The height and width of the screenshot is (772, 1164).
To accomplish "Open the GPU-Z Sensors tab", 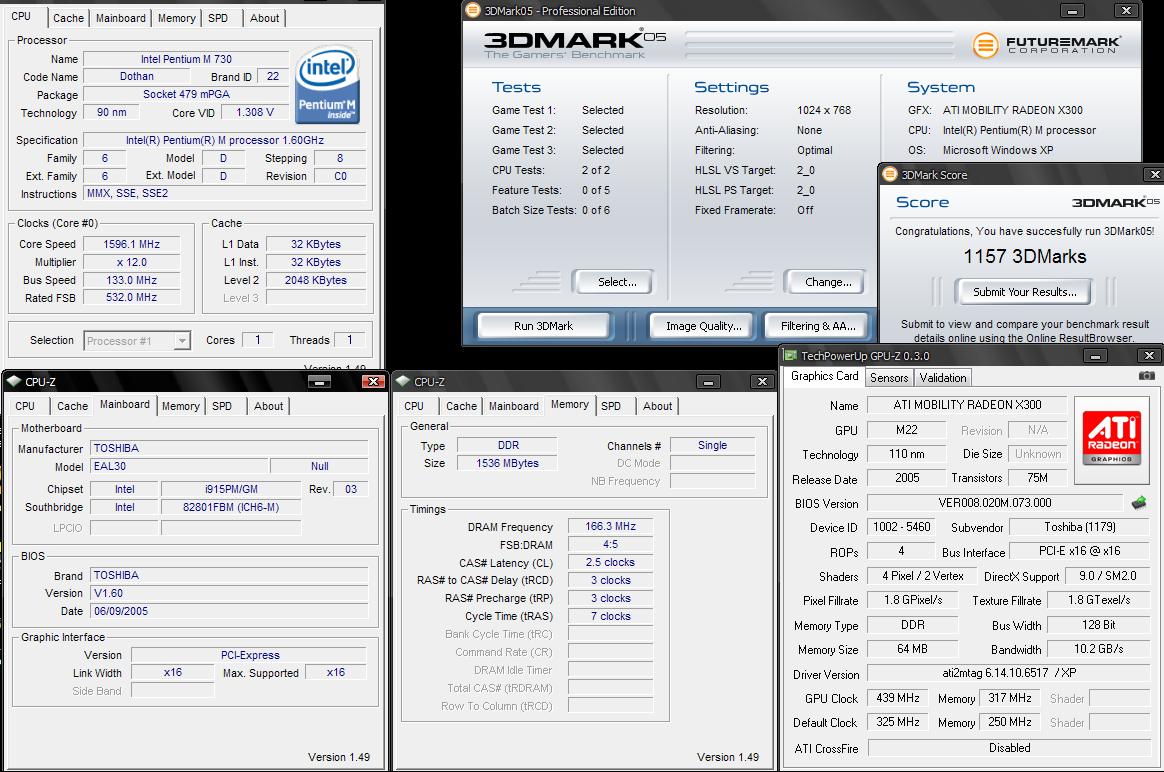I will pyautogui.click(x=889, y=378).
